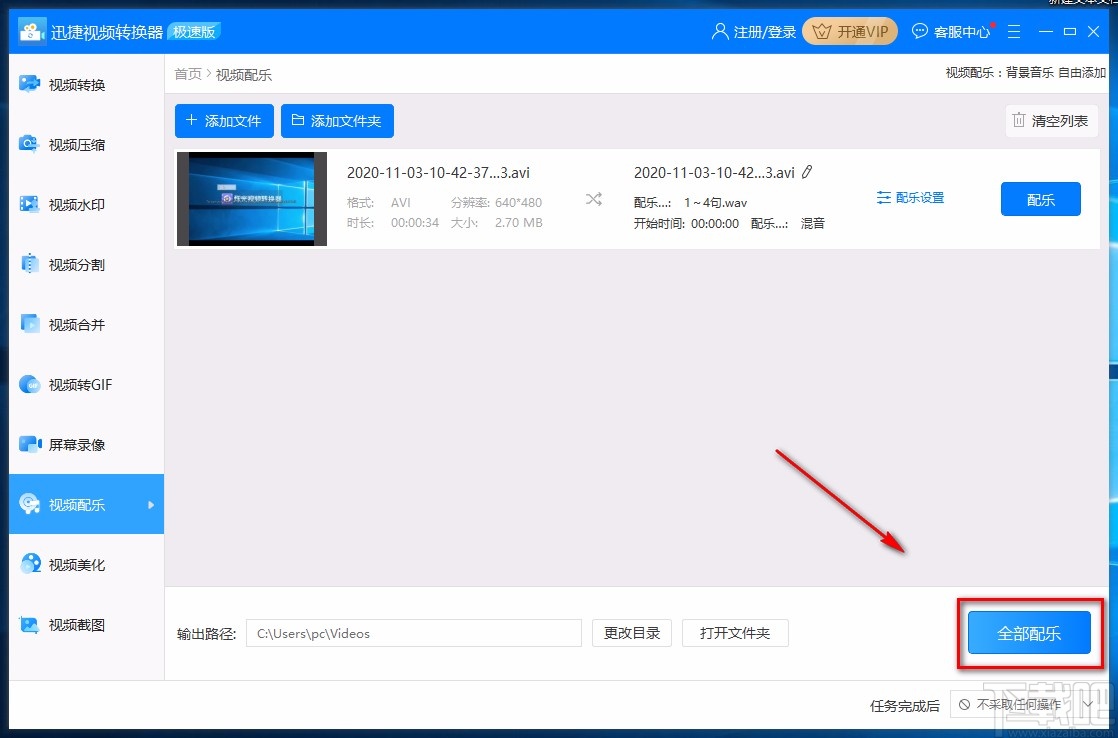Click the shuffle arrows icon beside the video

click(594, 198)
